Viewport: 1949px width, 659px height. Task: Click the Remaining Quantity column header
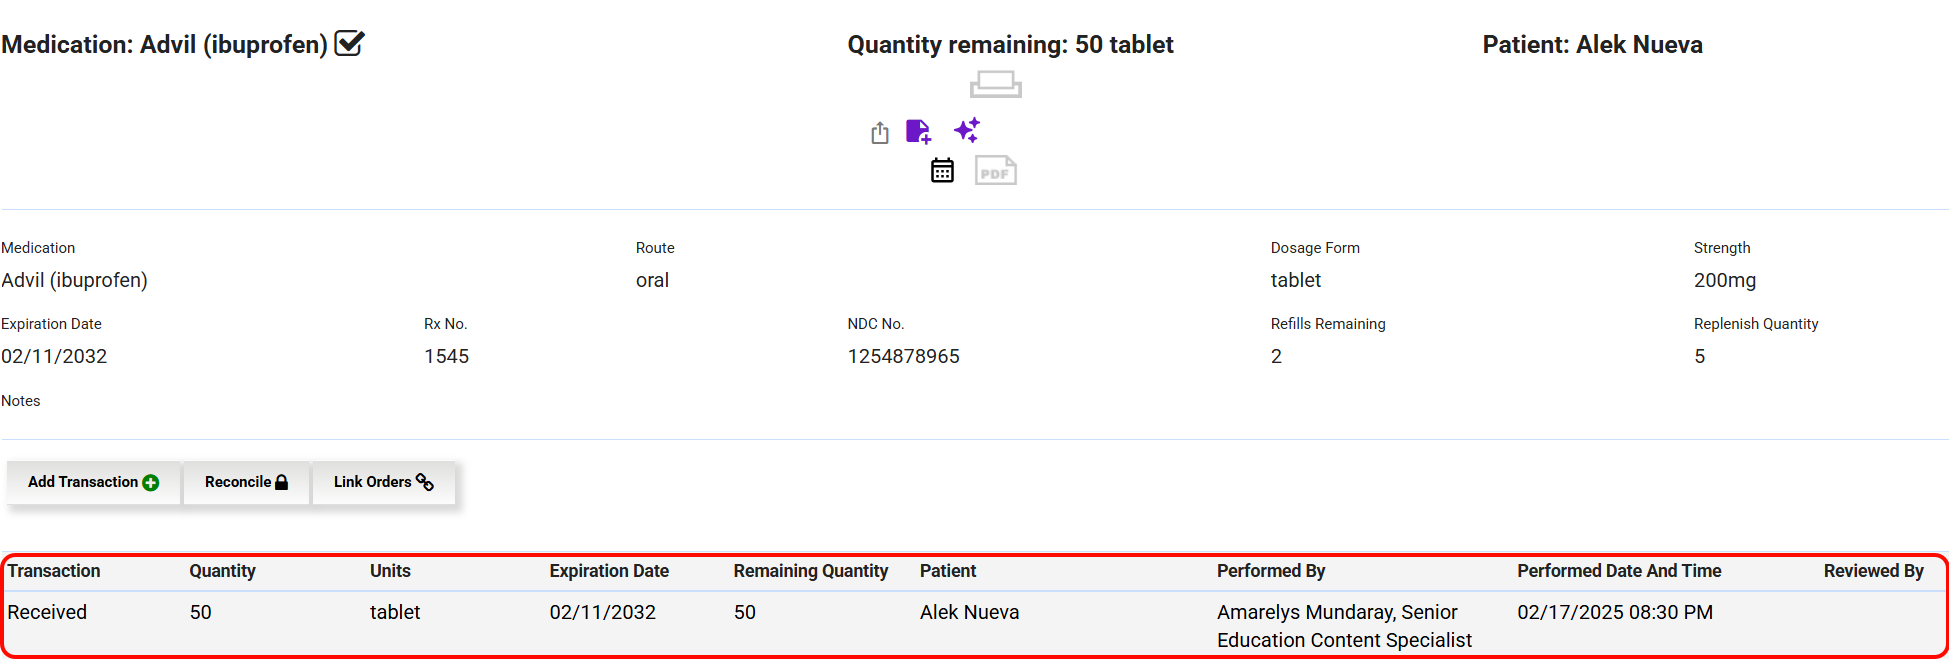pos(810,571)
